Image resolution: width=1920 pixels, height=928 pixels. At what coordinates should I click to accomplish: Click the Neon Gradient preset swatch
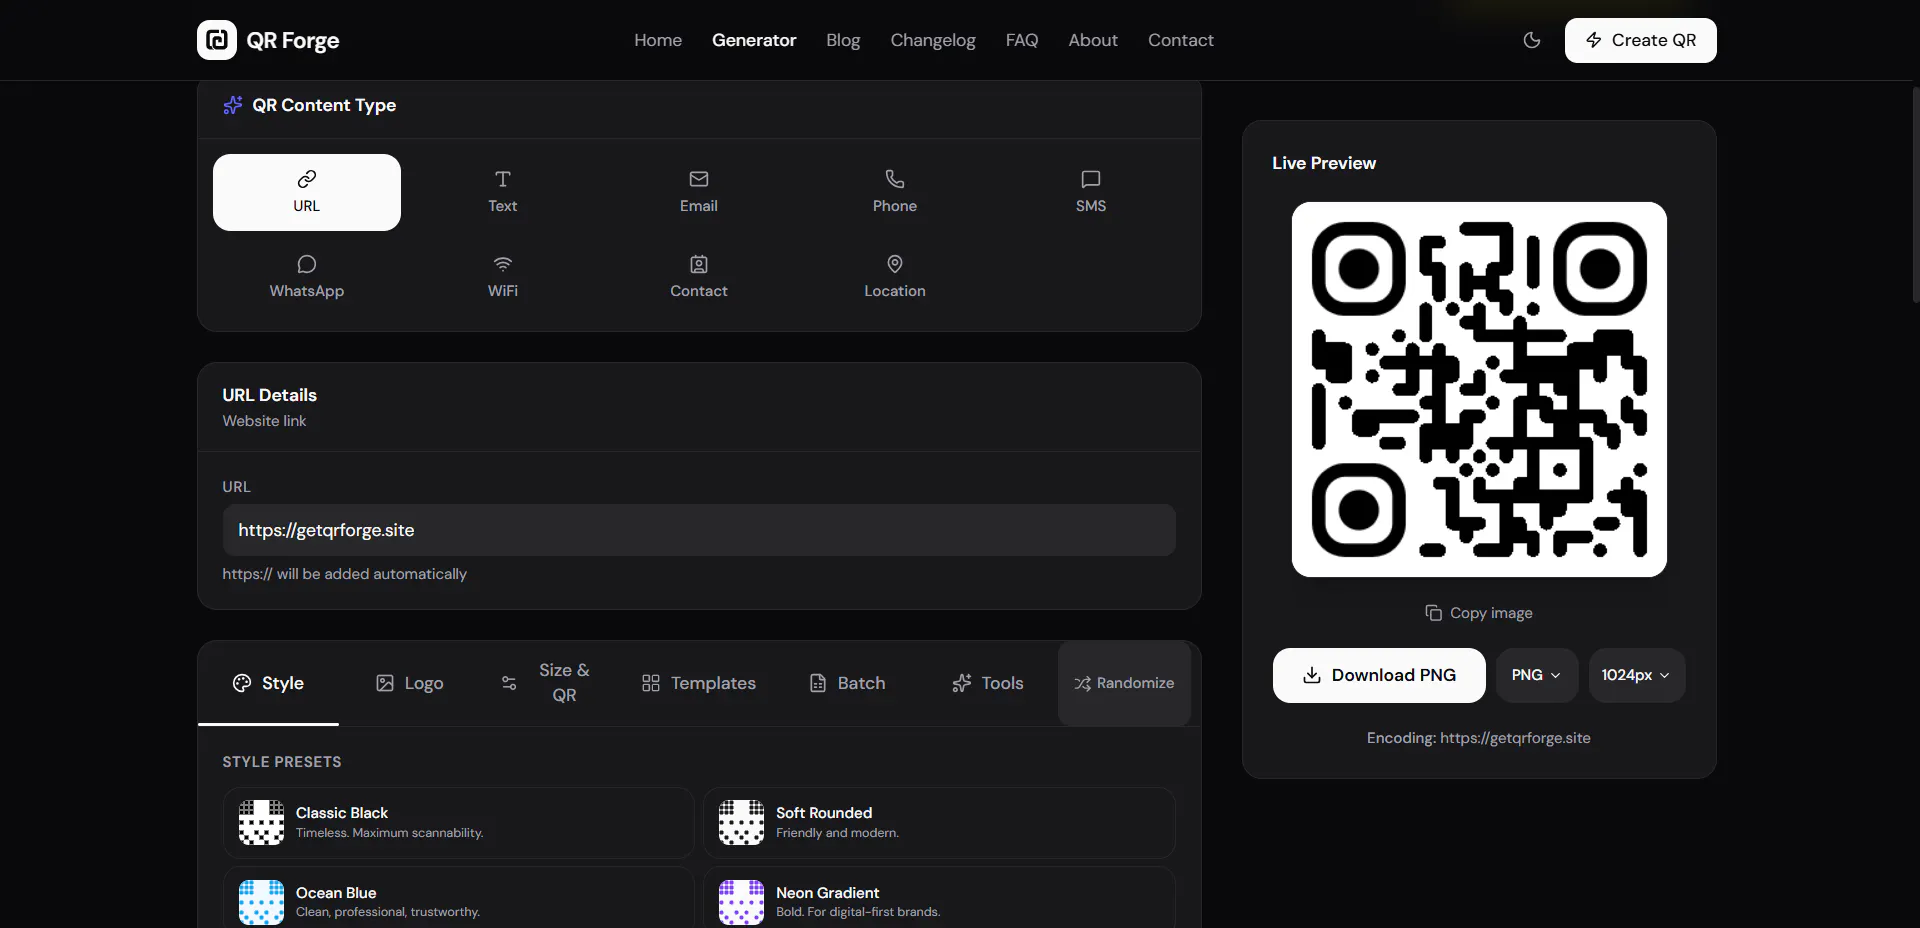coord(741,902)
